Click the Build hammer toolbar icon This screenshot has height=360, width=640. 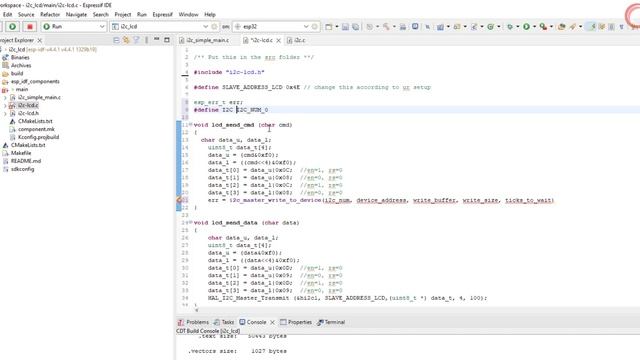(x=386, y=27)
